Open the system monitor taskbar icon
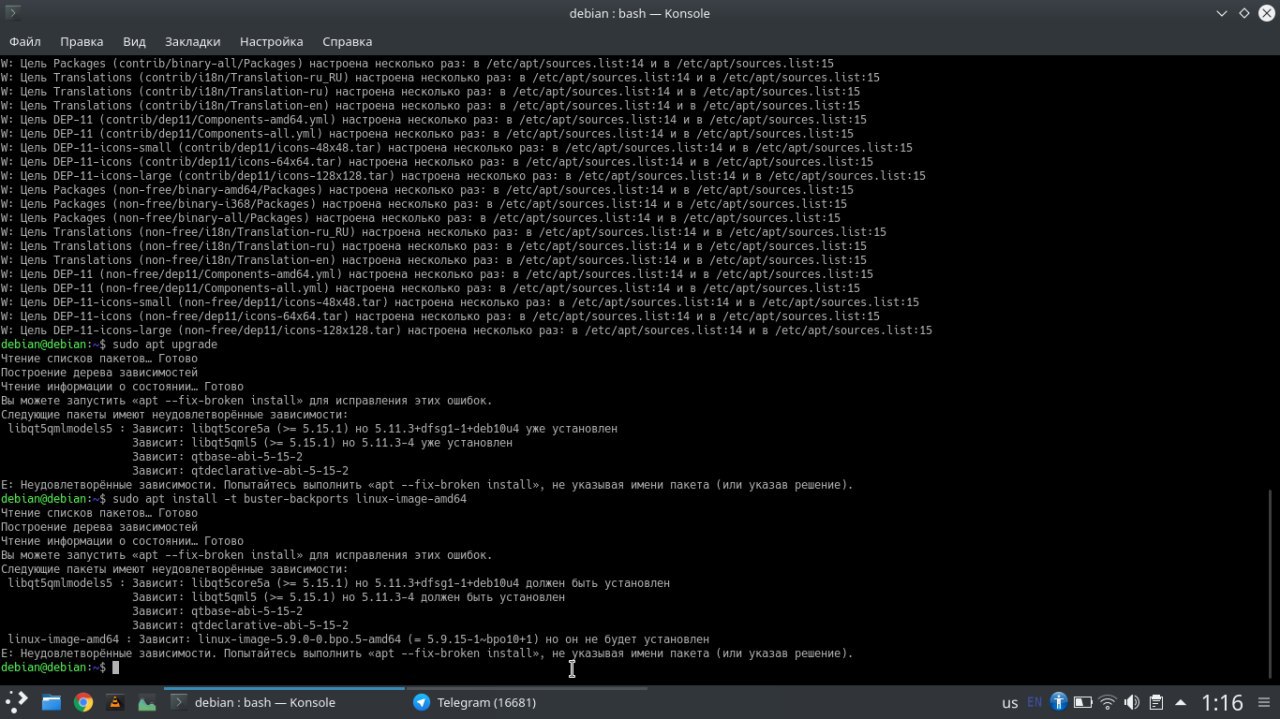Image resolution: width=1280 pixels, height=719 pixels. coord(147,702)
